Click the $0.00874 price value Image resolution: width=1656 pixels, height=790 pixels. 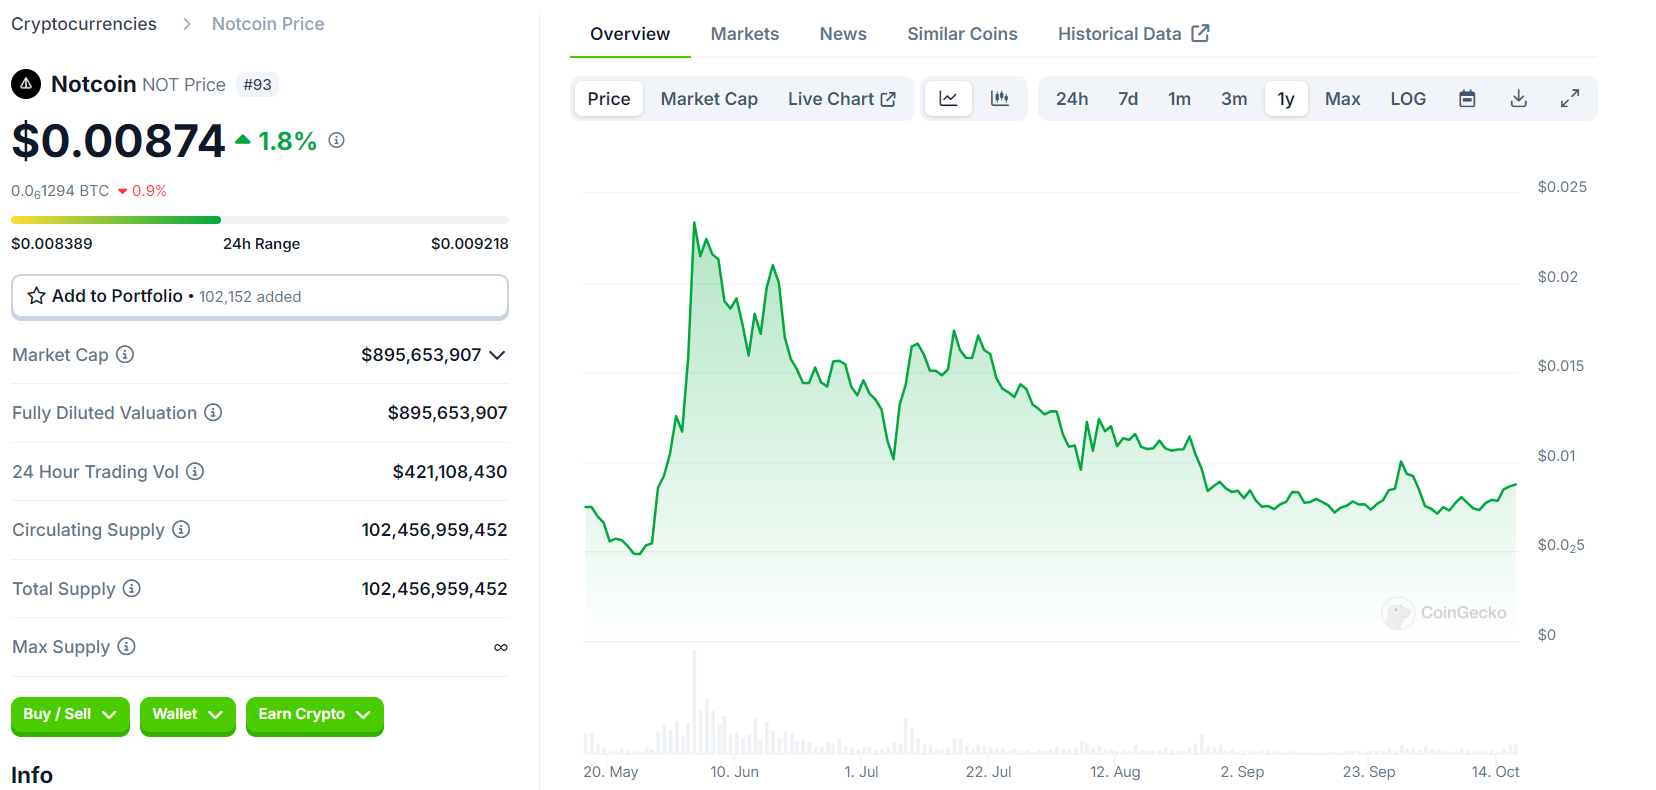pos(118,140)
